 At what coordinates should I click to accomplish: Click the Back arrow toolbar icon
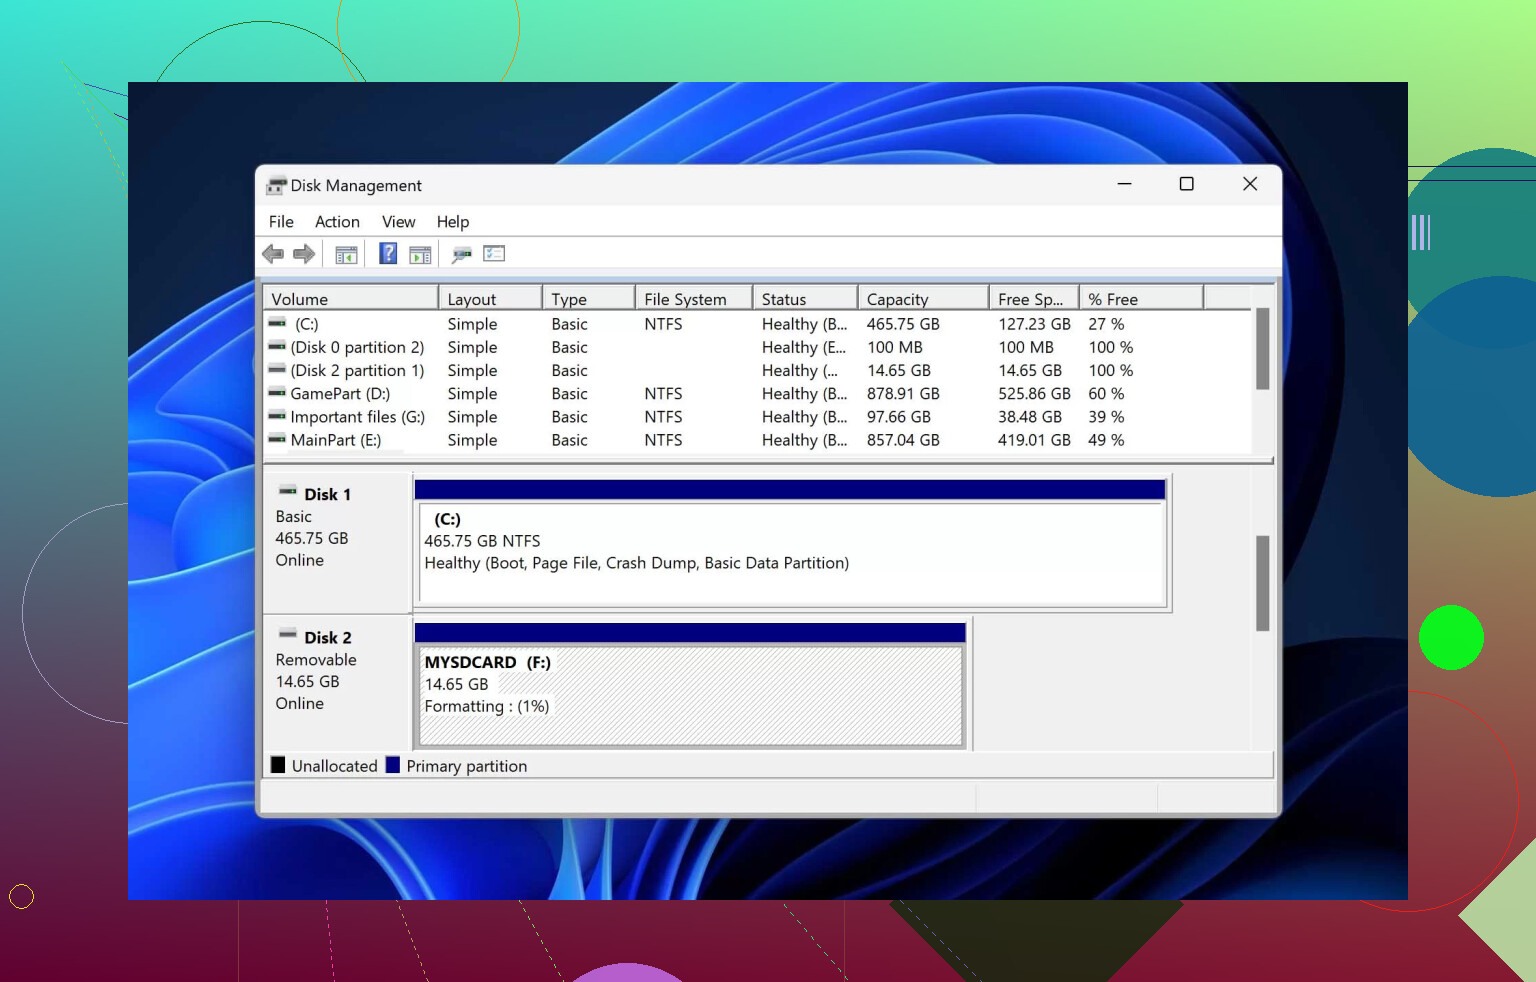click(x=272, y=254)
